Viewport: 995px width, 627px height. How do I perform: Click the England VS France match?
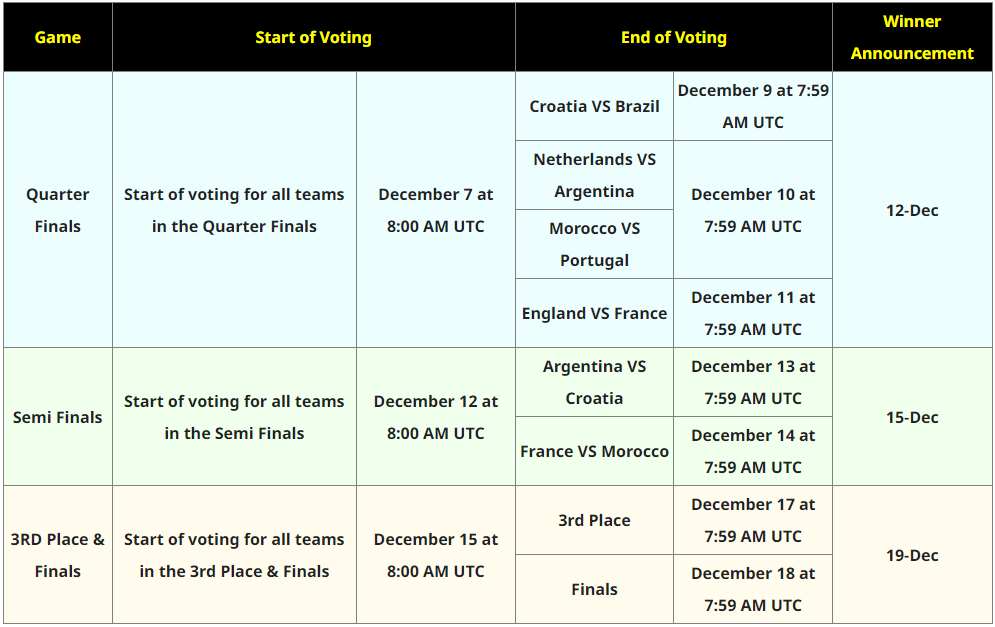pos(595,314)
